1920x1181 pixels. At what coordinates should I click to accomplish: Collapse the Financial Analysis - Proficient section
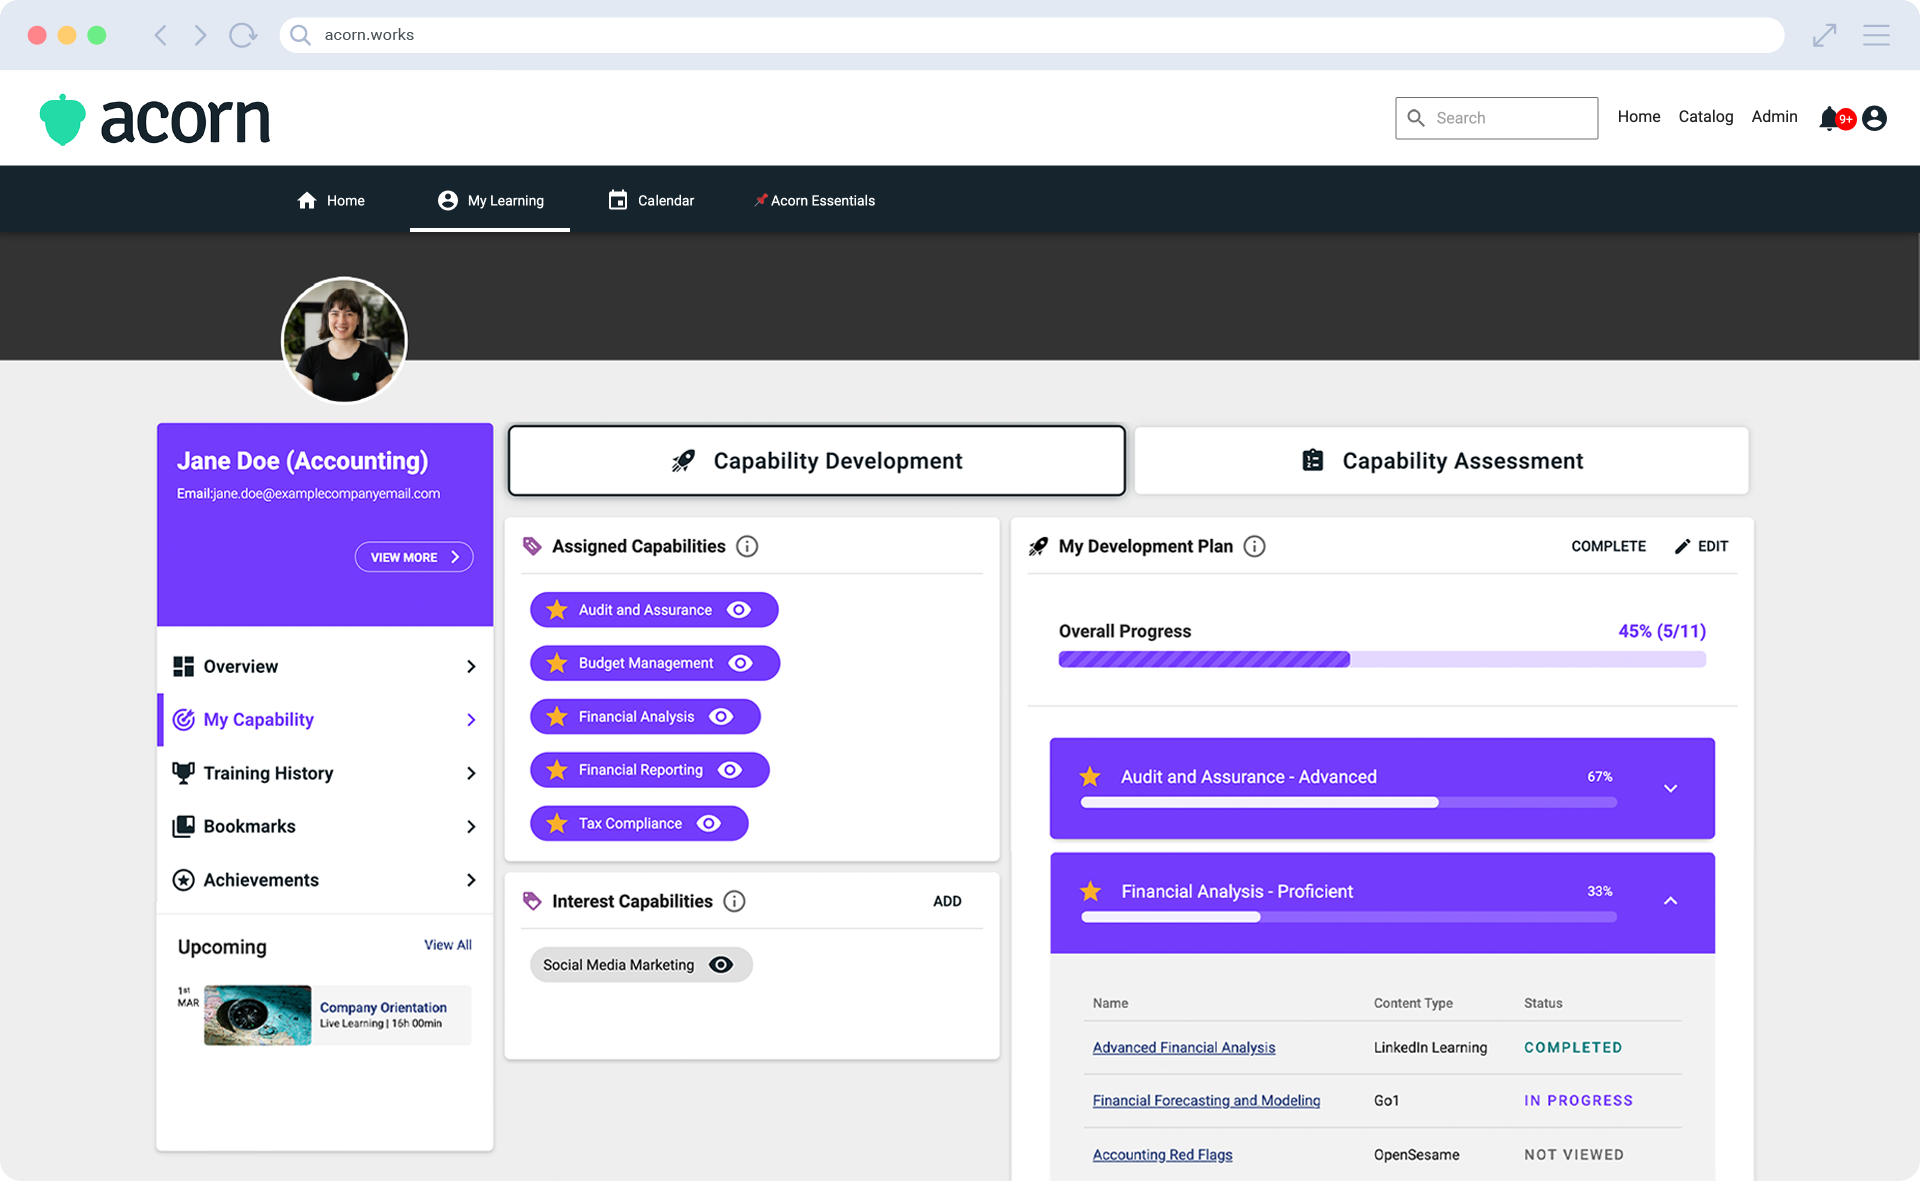[x=1670, y=901]
